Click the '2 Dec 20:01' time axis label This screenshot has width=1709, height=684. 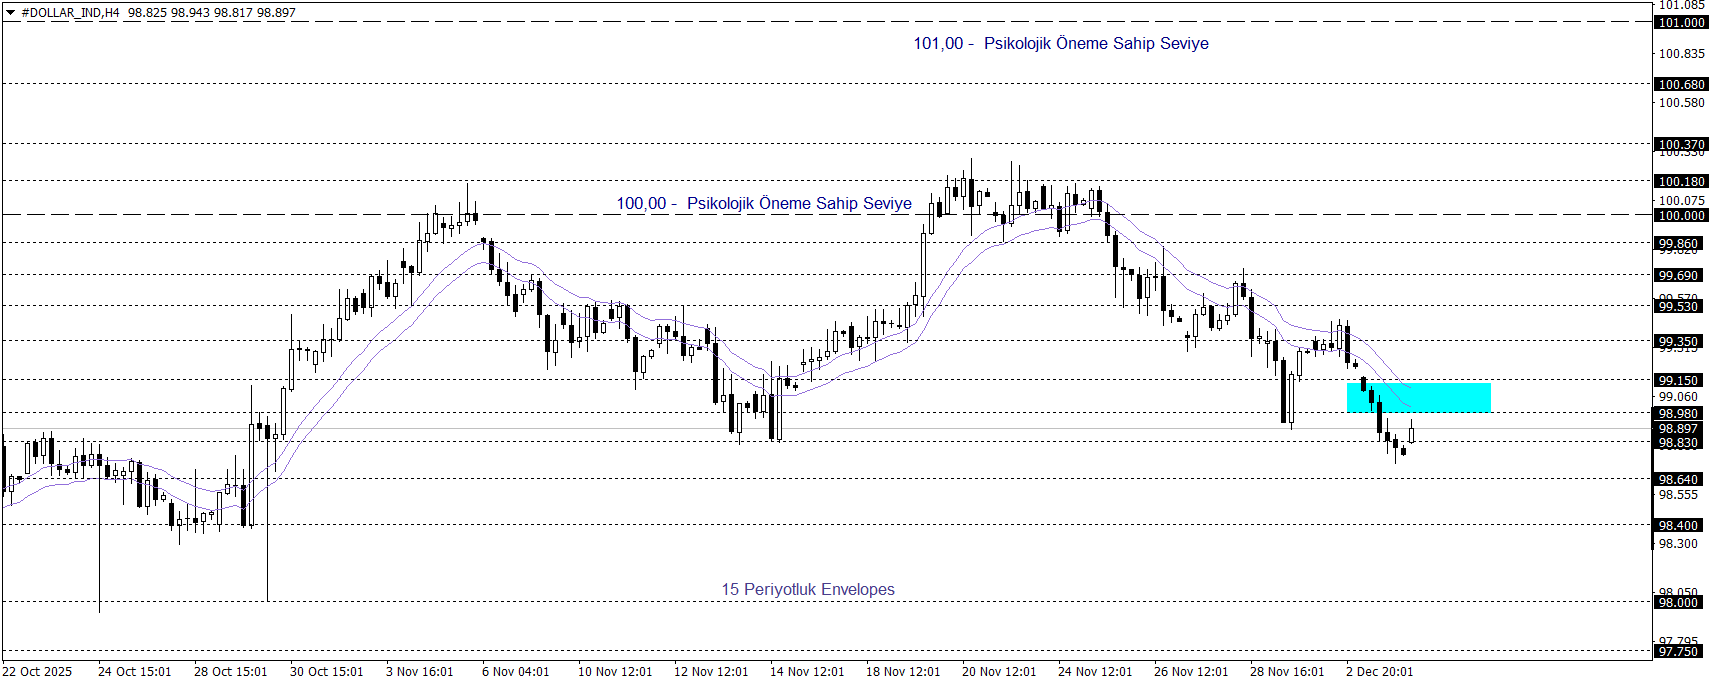(x=1379, y=671)
